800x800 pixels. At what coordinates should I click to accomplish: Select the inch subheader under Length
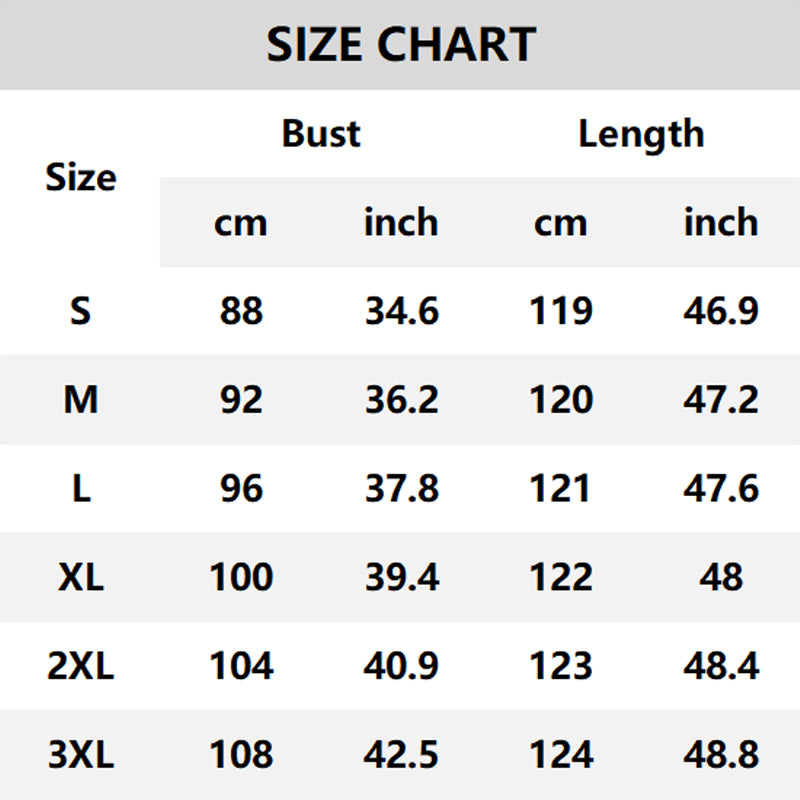(720, 222)
